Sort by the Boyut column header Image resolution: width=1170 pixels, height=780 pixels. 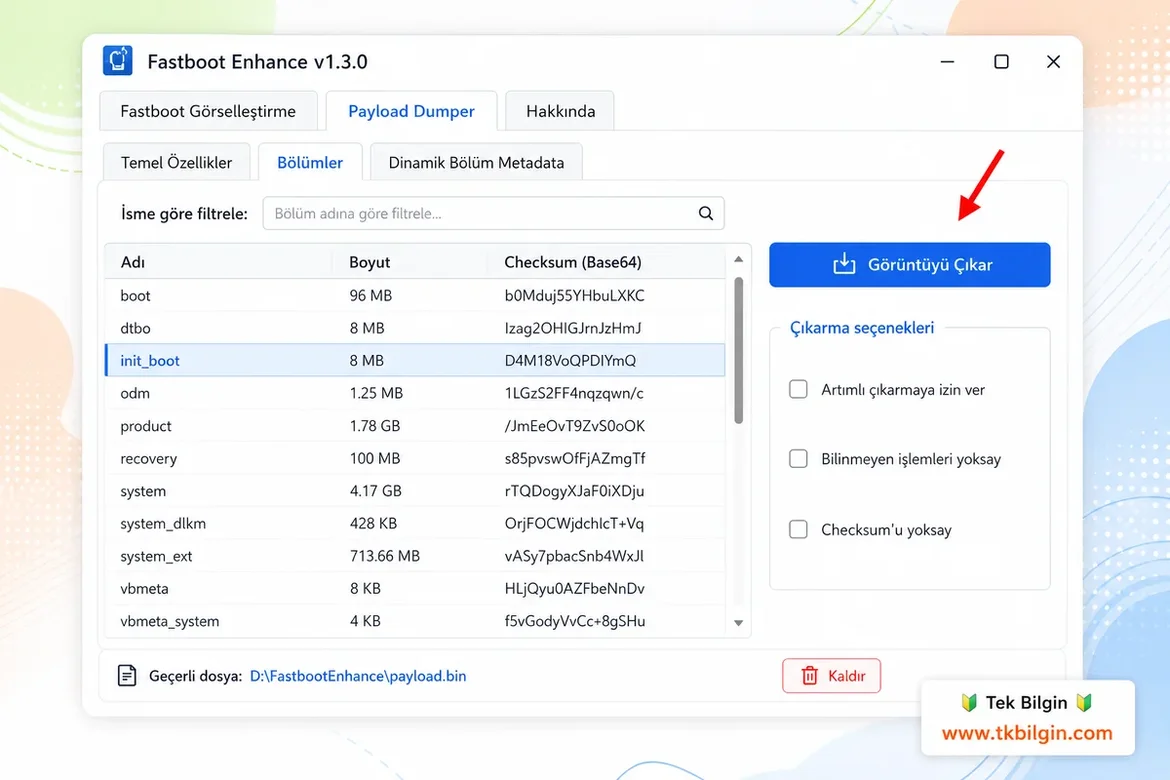click(x=369, y=262)
